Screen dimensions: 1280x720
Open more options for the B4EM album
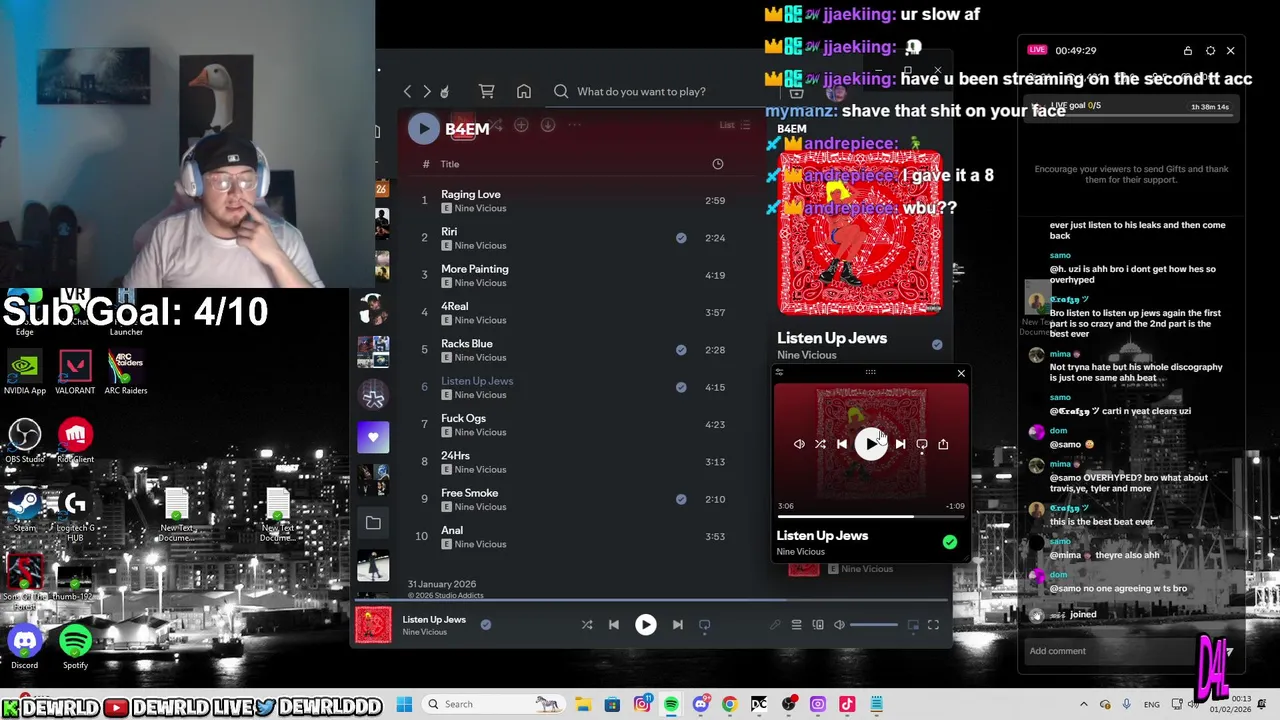pyautogui.click(x=575, y=125)
